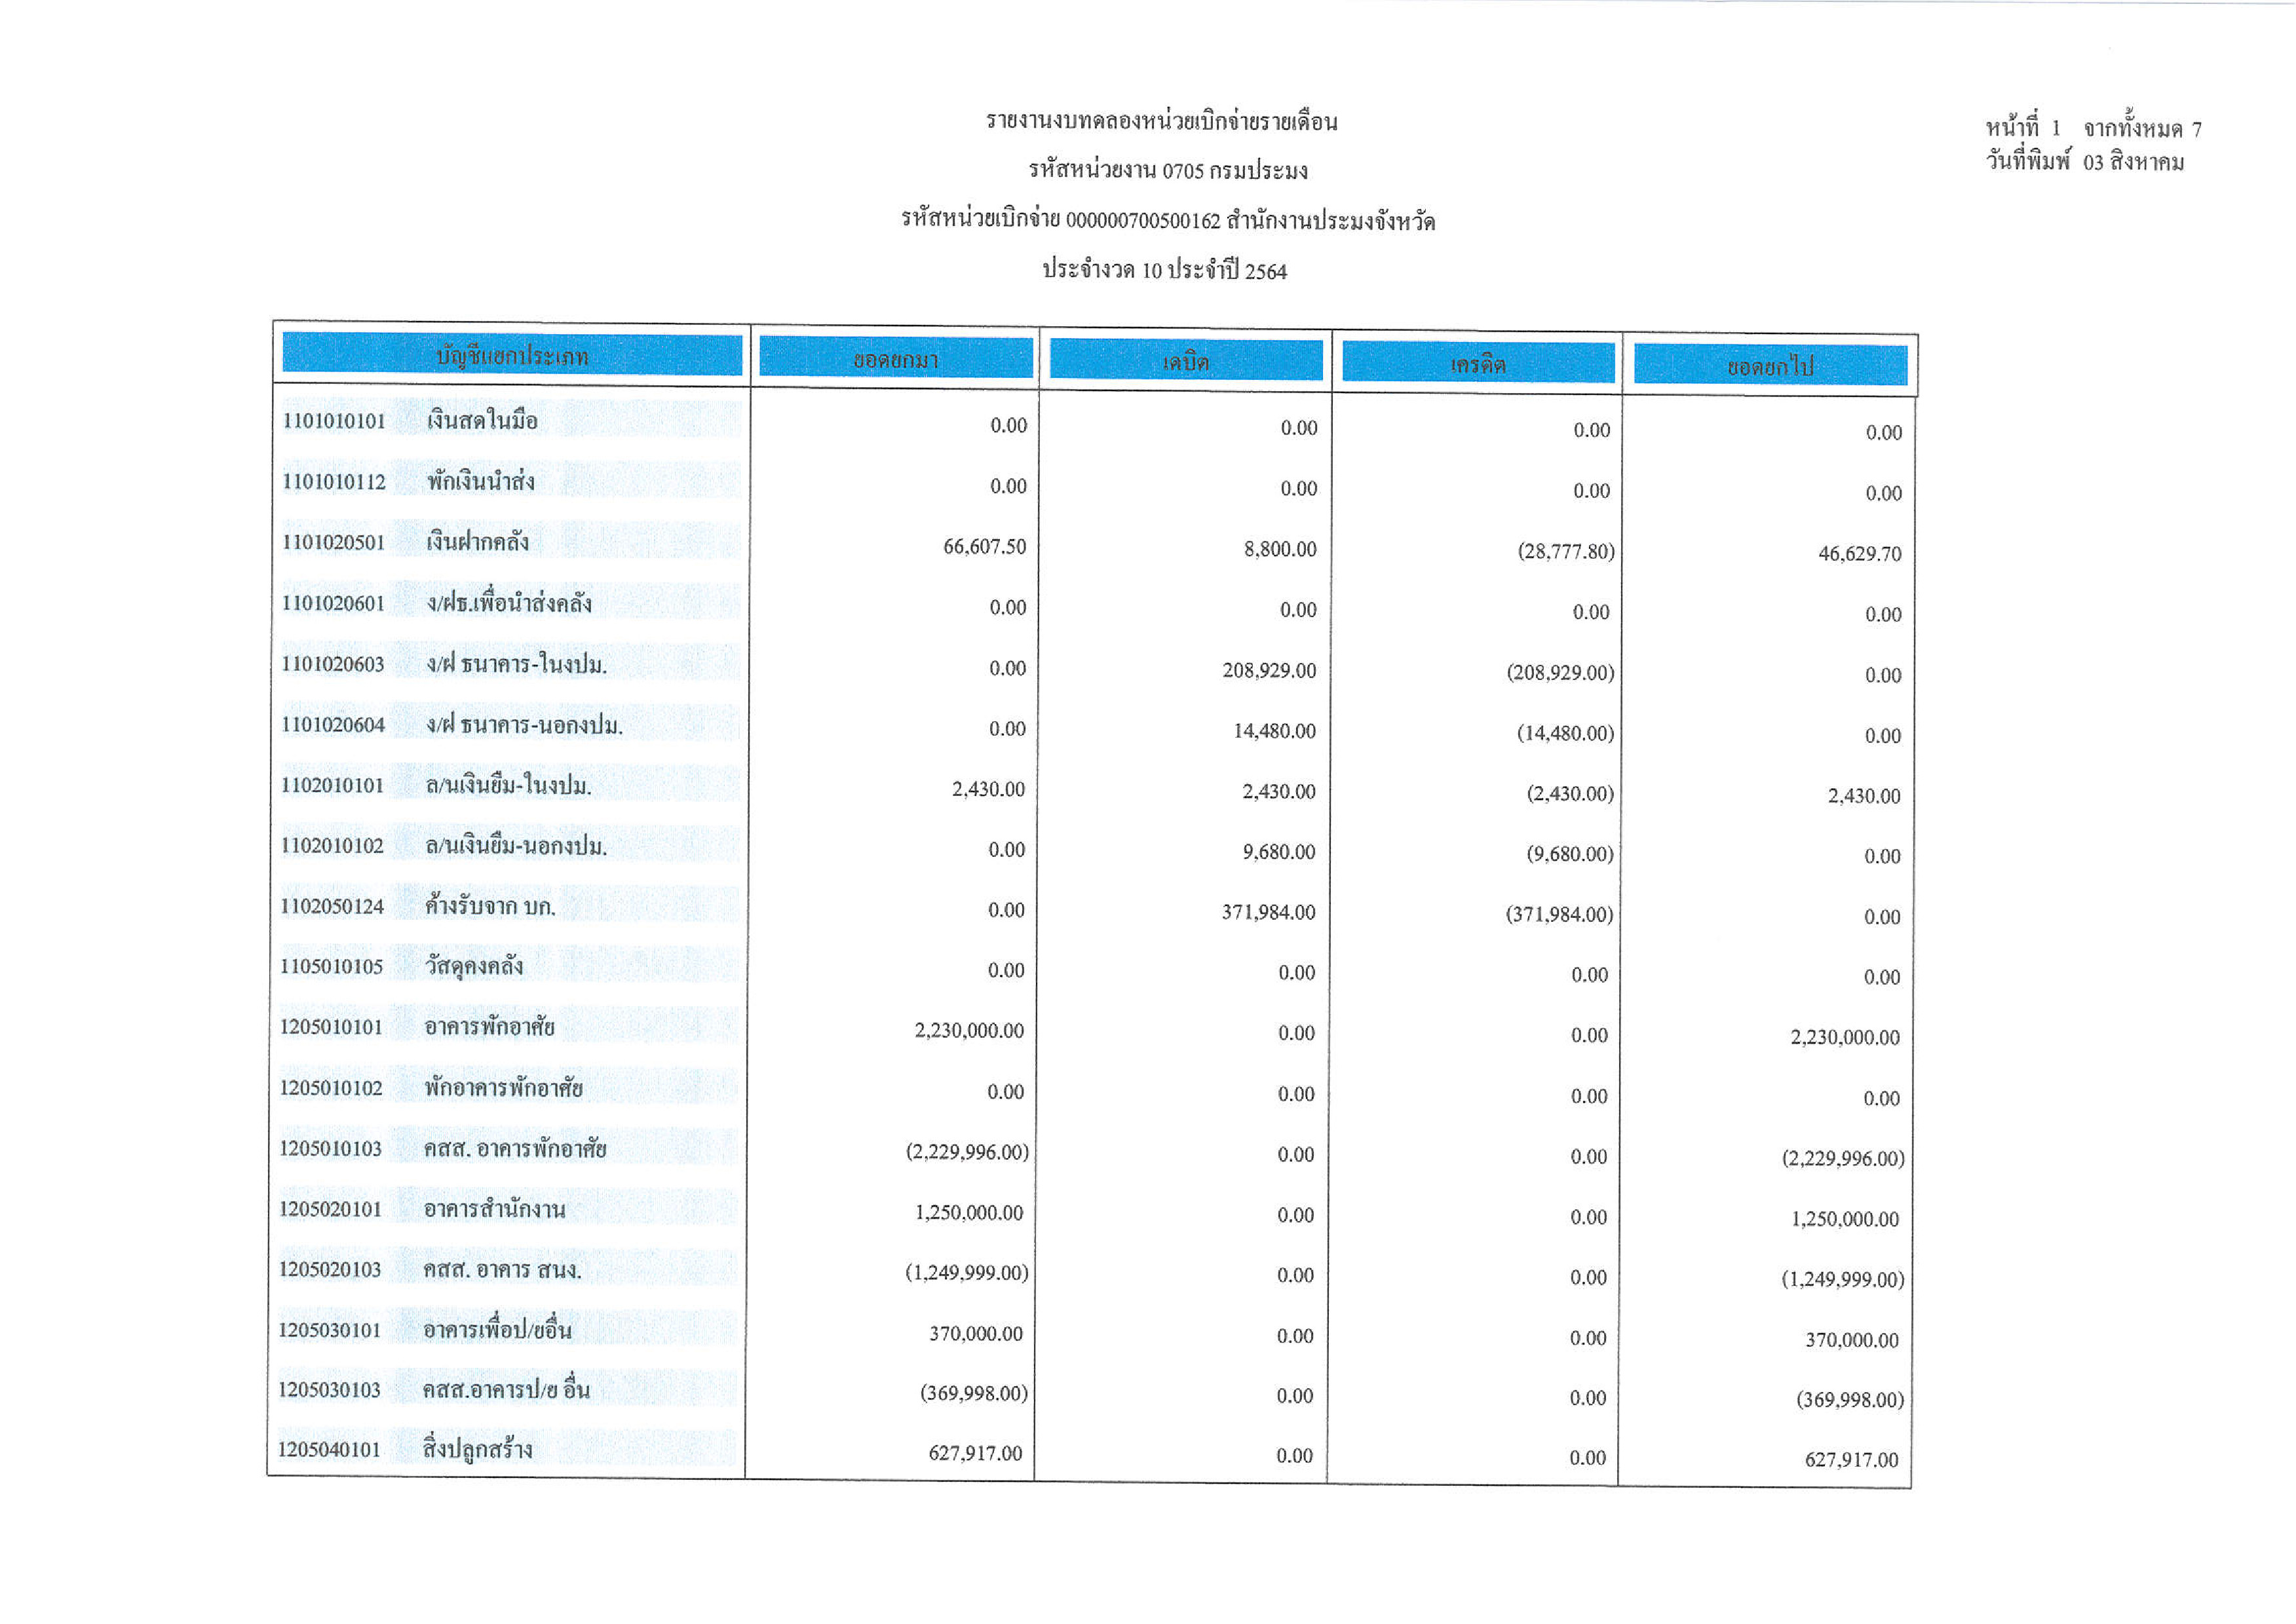
Task: Click the ยอดยกมา column header
Action: [x=895, y=359]
